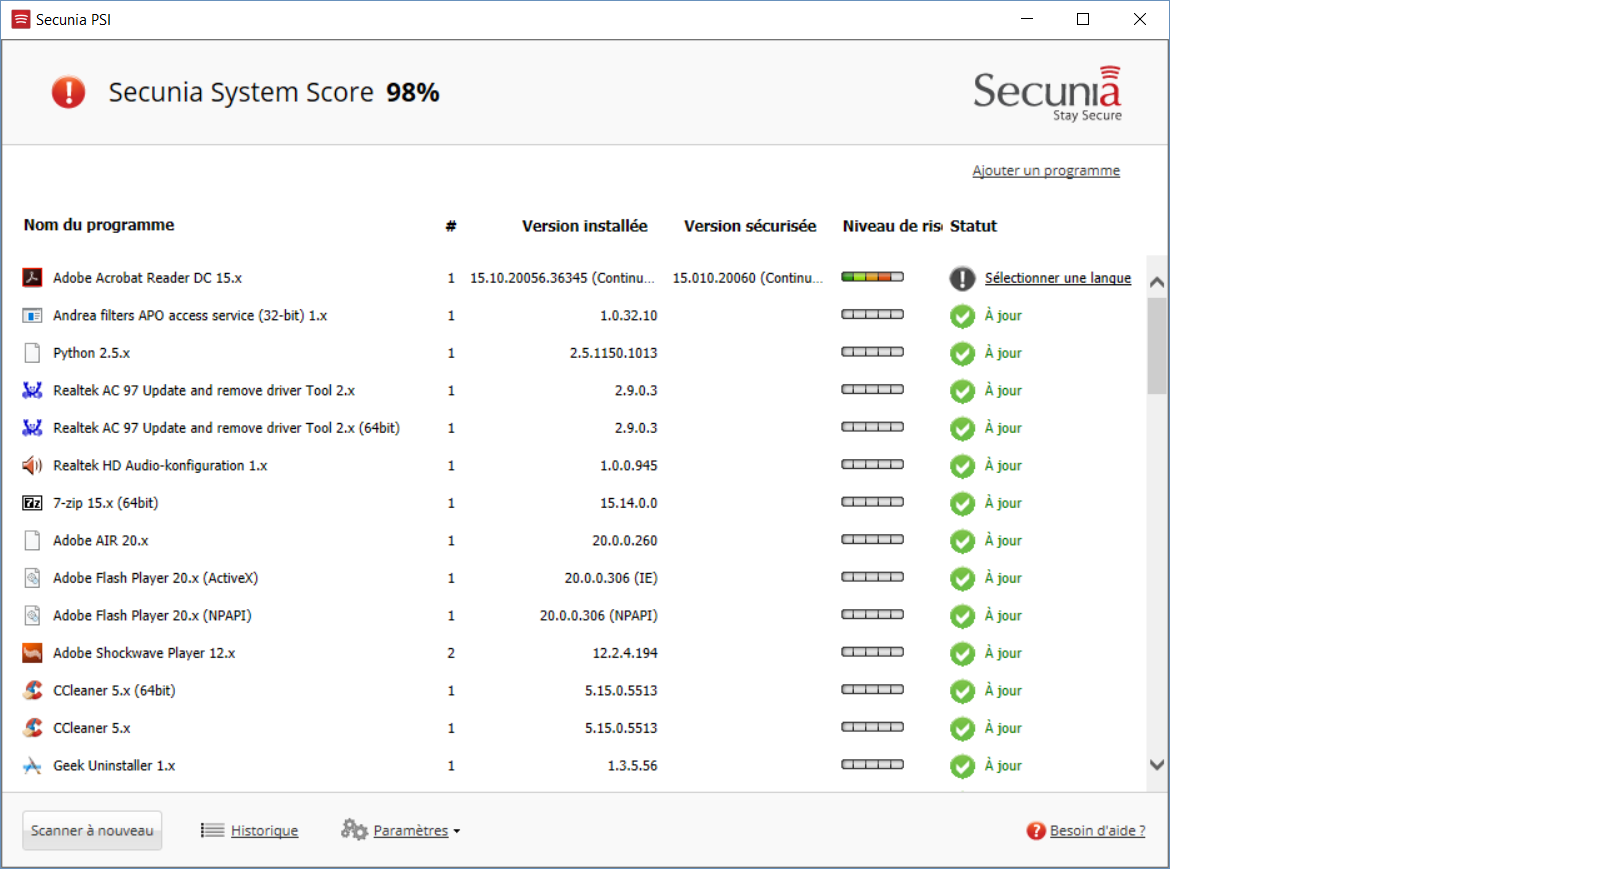Screen dimensions: 1612x869
Task: Click the Adobe Flash Player (NPAPI) icon
Action: click(32, 616)
